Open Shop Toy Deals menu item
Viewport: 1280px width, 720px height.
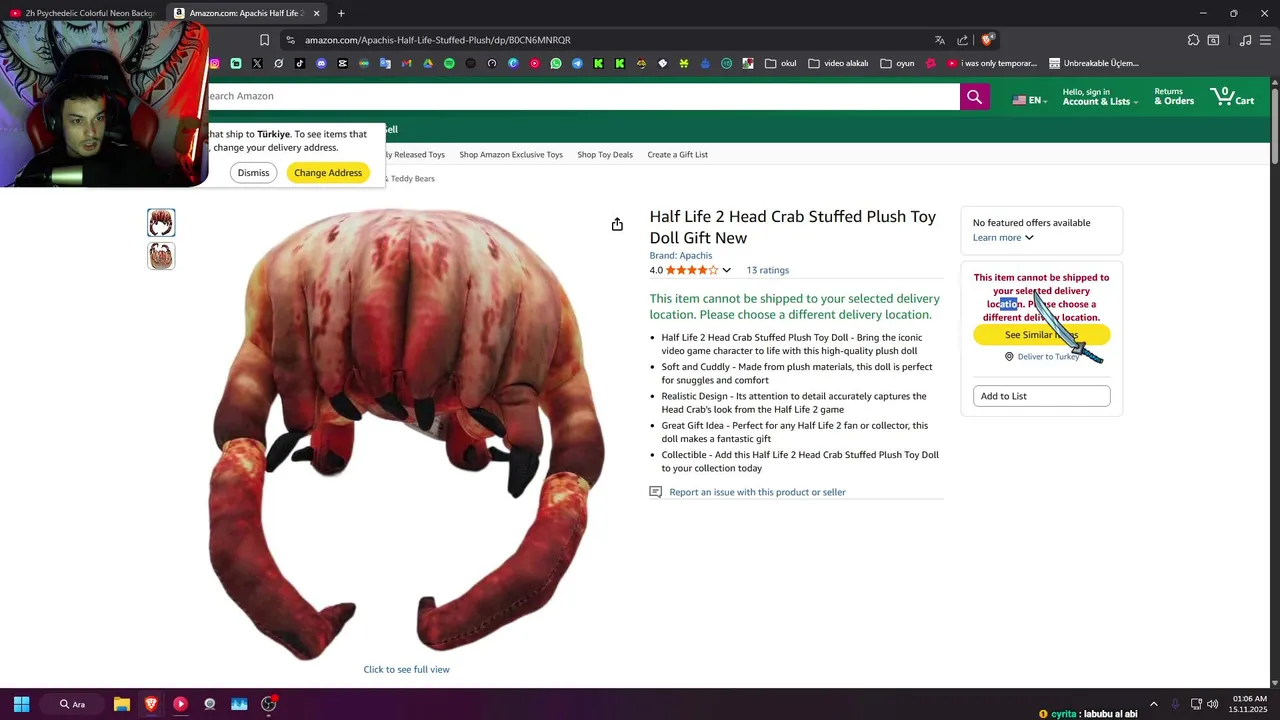605,155
